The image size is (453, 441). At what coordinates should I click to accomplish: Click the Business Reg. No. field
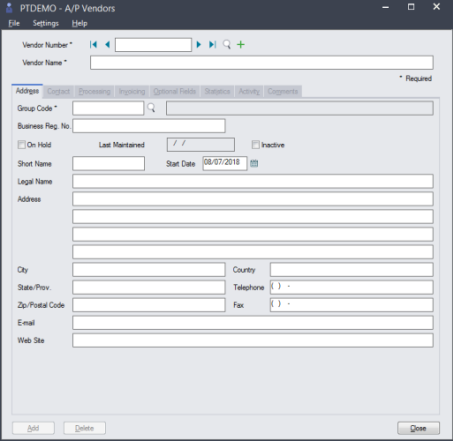(x=149, y=126)
